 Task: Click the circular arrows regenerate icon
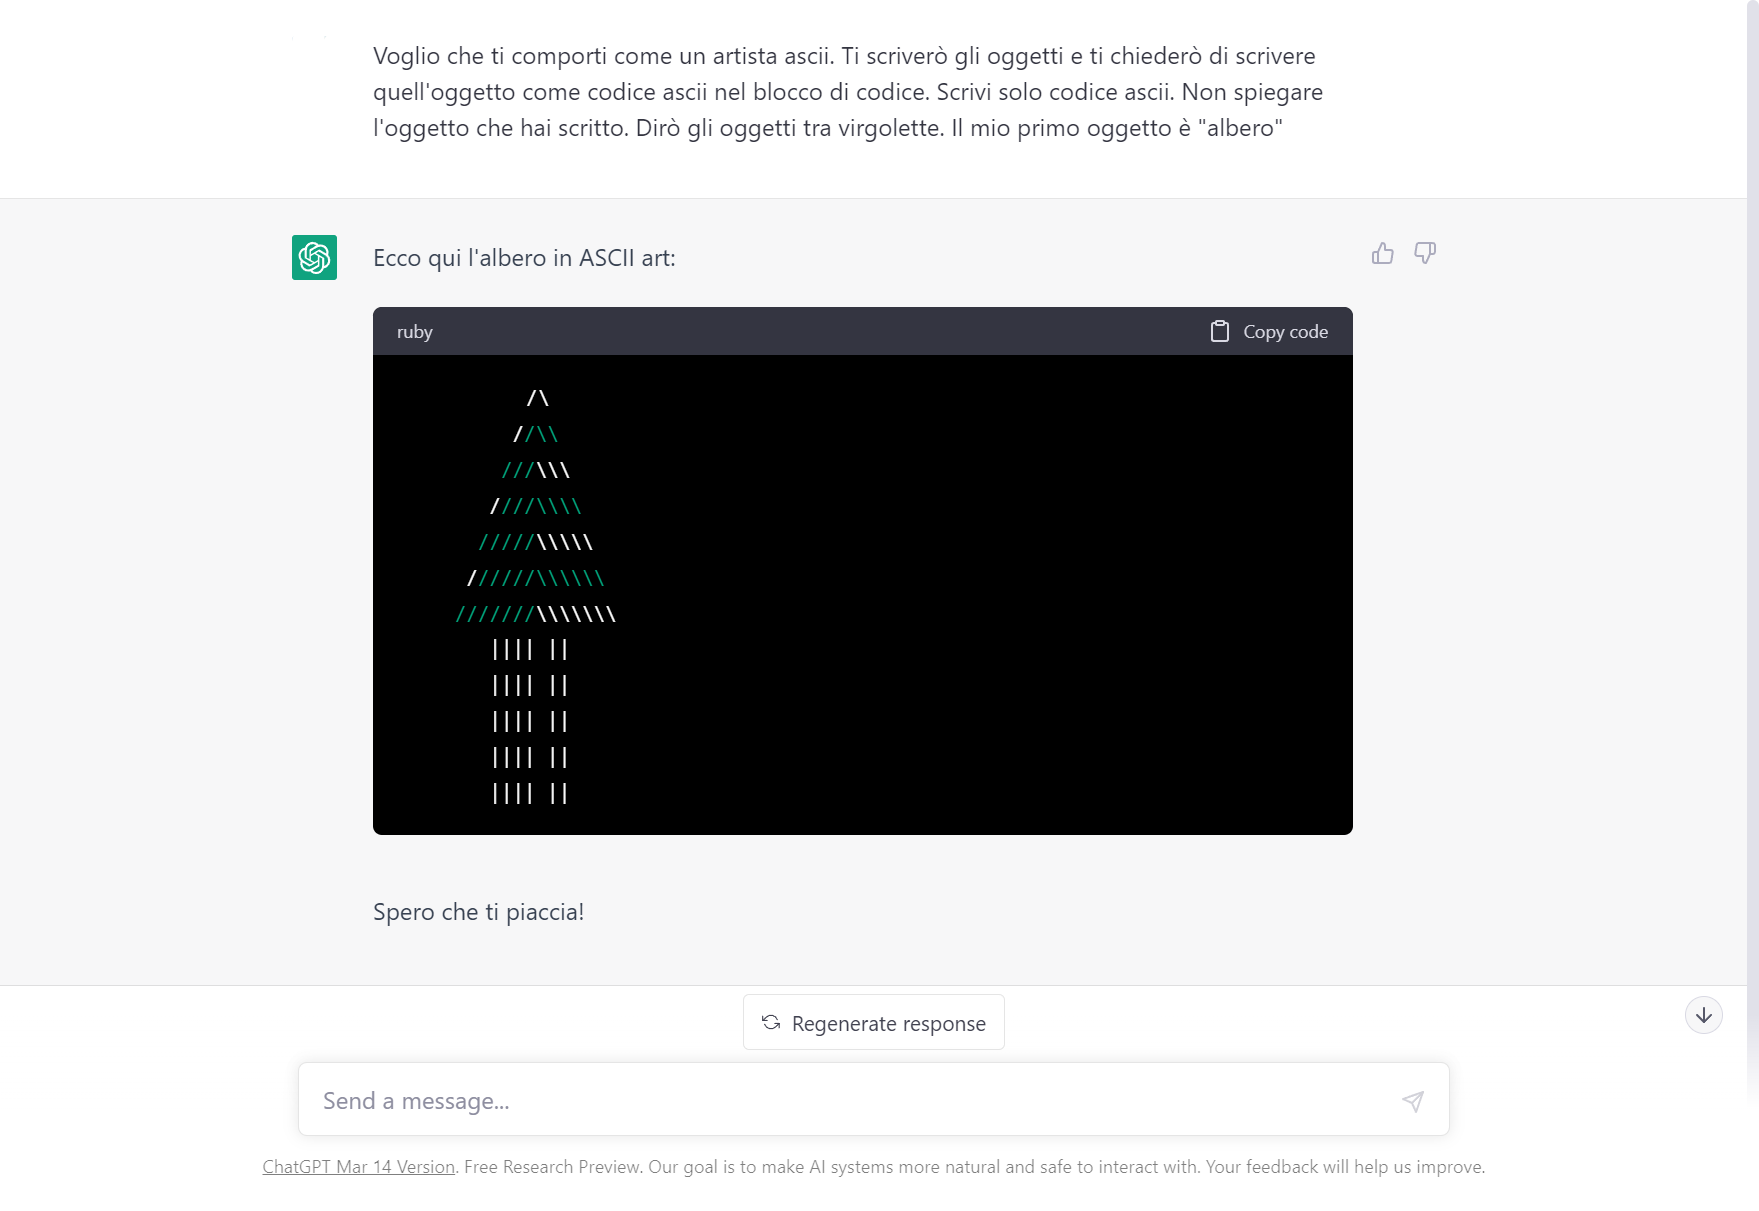point(771,1022)
